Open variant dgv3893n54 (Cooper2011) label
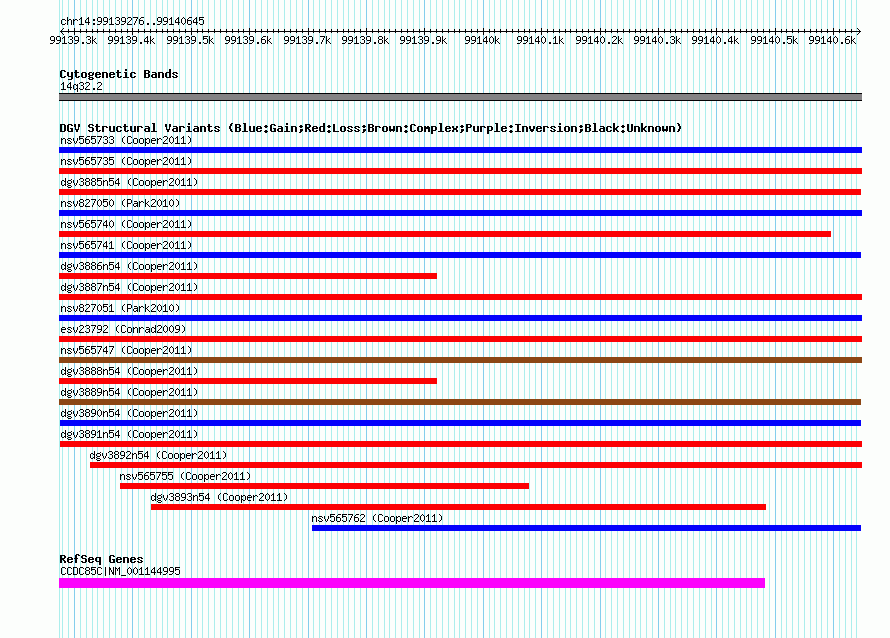 tap(219, 497)
